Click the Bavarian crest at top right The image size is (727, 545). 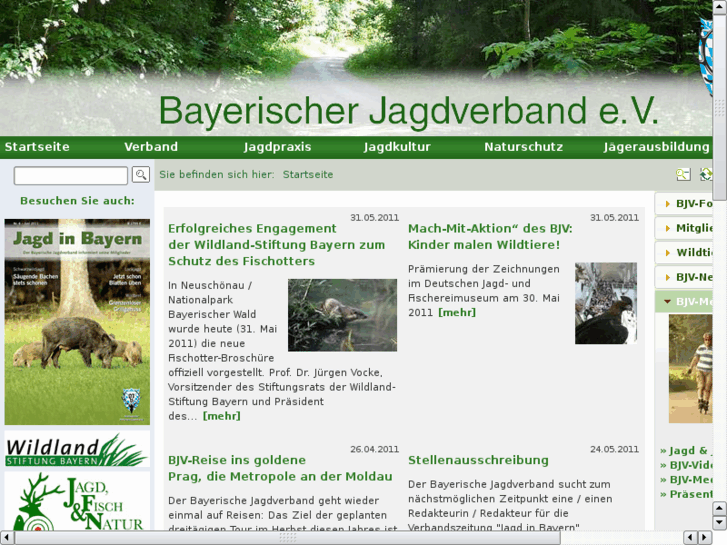(x=706, y=56)
